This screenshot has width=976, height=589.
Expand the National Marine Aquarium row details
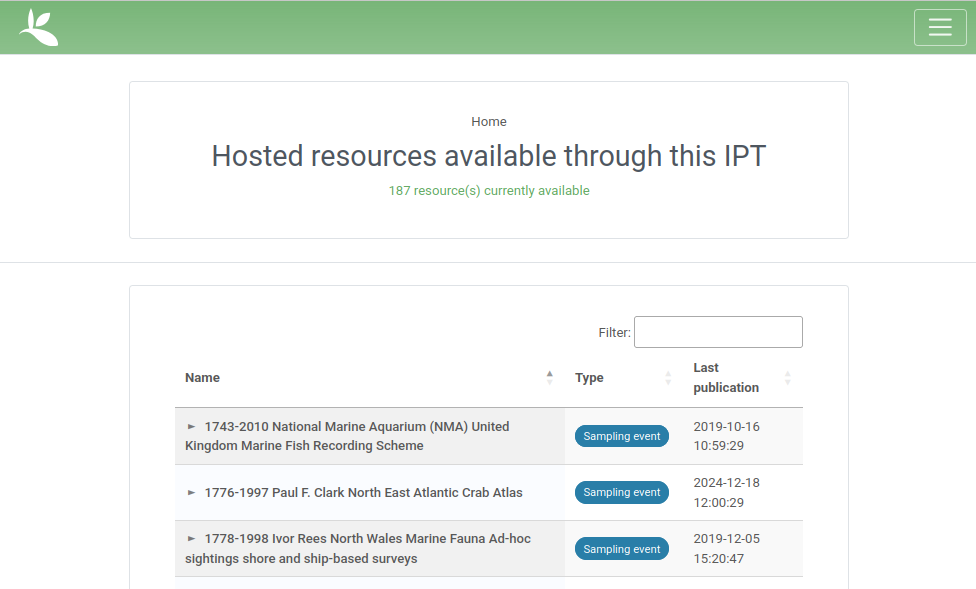click(x=191, y=426)
